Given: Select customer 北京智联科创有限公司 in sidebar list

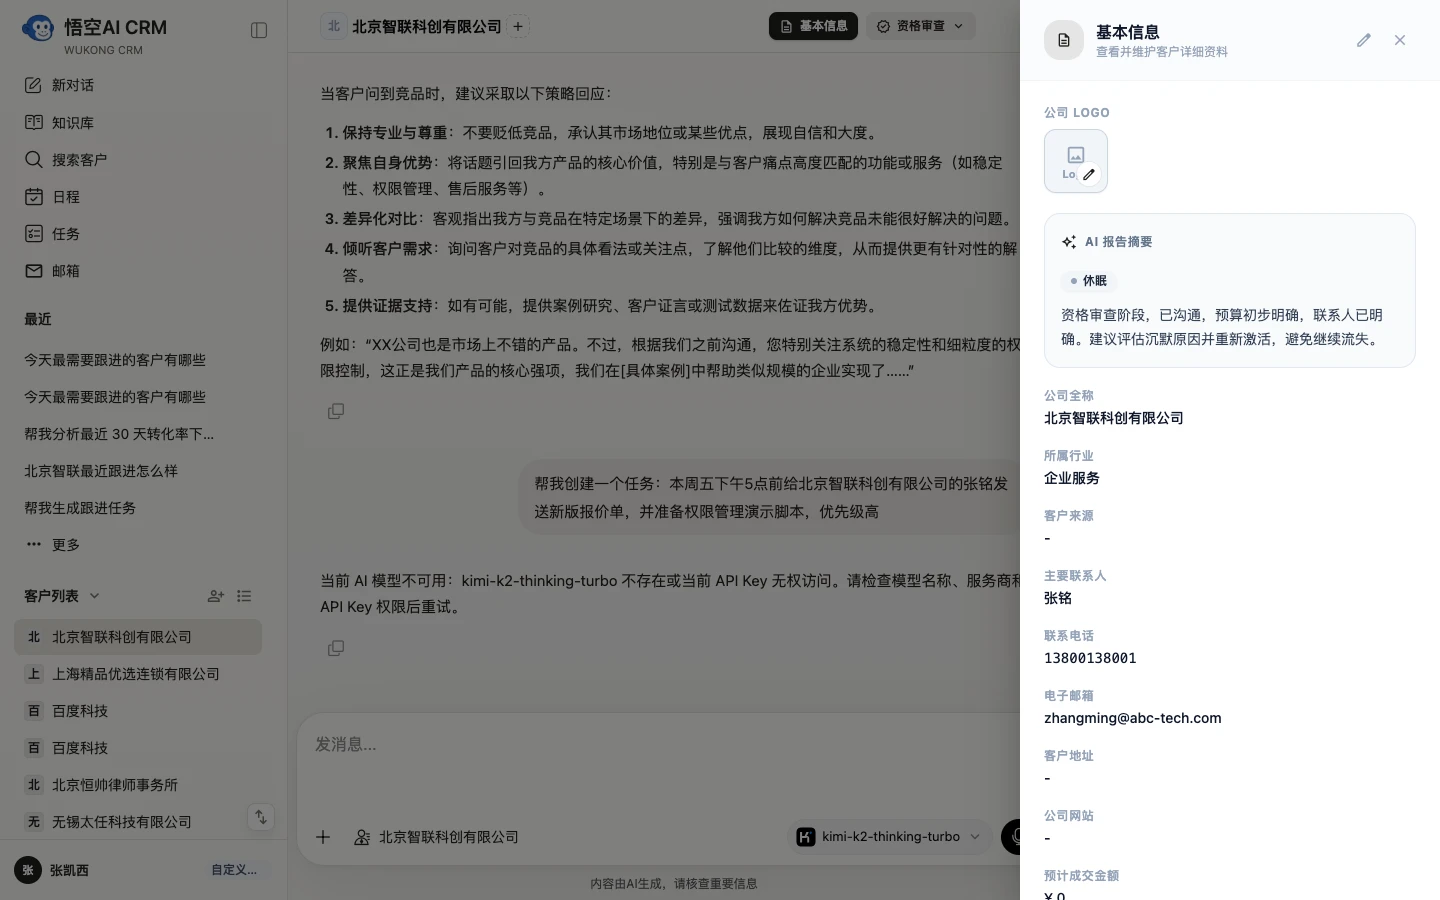Looking at the screenshot, I should 138,637.
